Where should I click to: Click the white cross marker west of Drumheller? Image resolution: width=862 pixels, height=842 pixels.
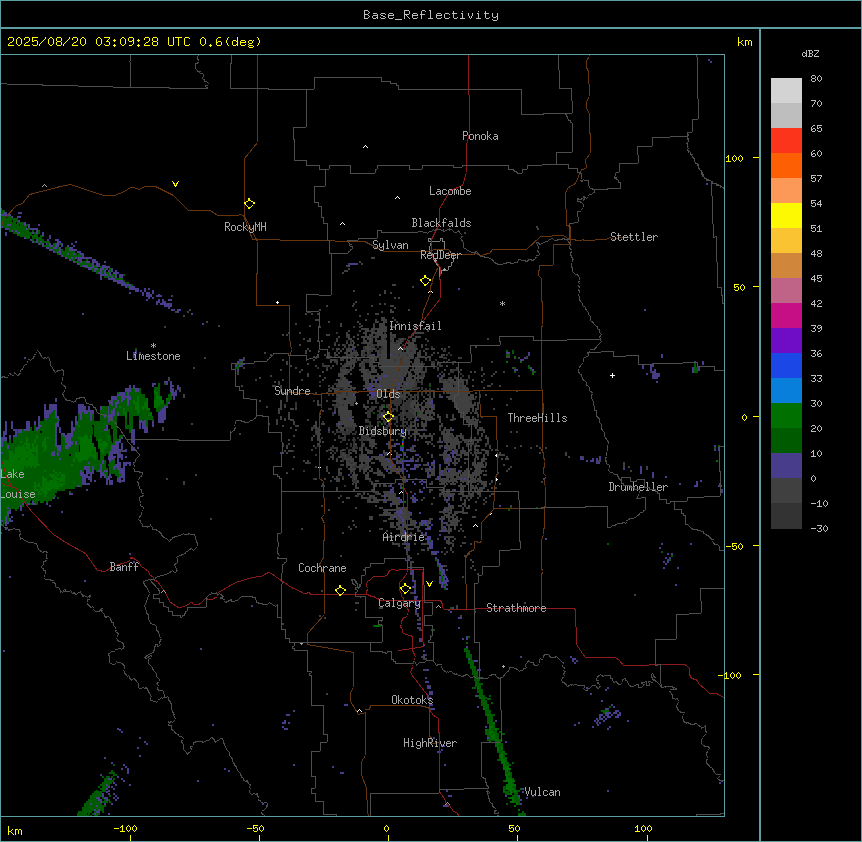[612, 375]
